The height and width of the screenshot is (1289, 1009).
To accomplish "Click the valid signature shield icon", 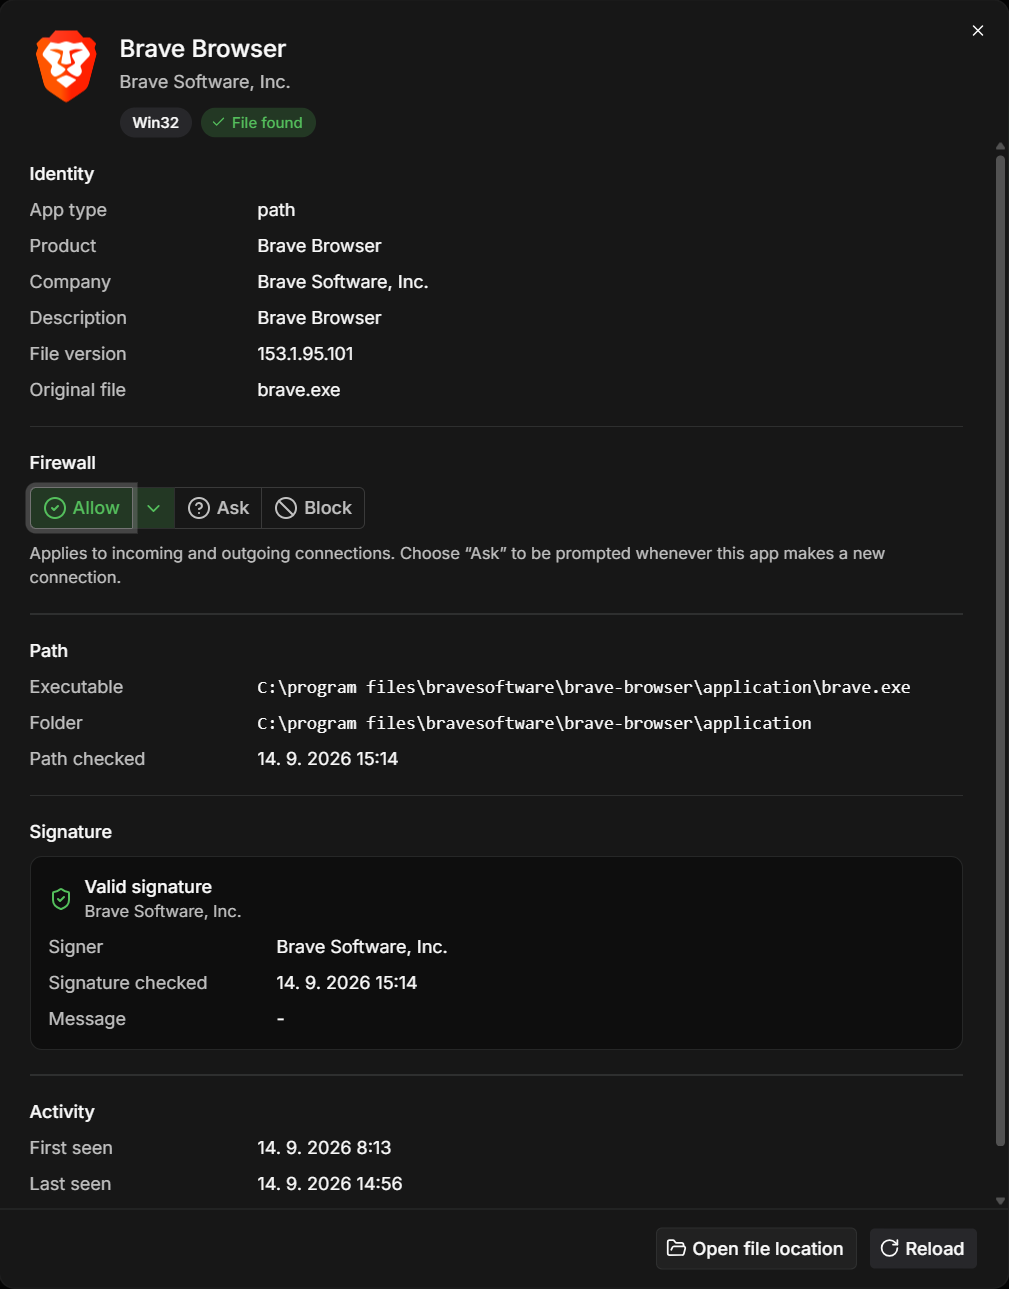I will click(x=61, y=898).
